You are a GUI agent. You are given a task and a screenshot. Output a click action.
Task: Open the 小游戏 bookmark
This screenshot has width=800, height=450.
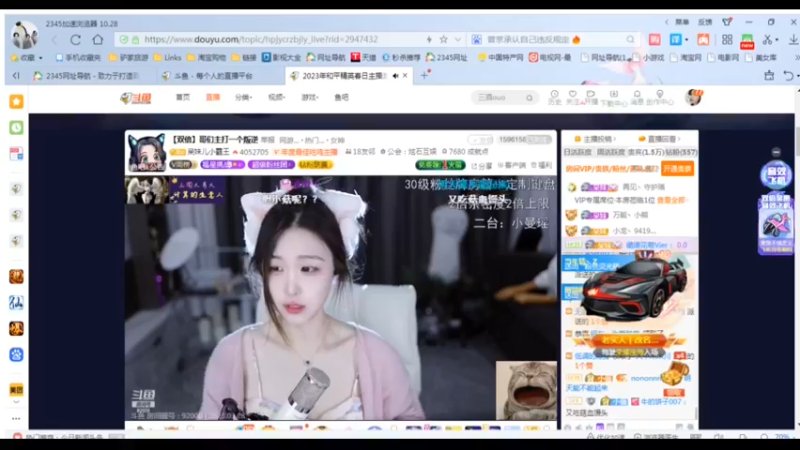pyautogui.click(x=648, y=58)
